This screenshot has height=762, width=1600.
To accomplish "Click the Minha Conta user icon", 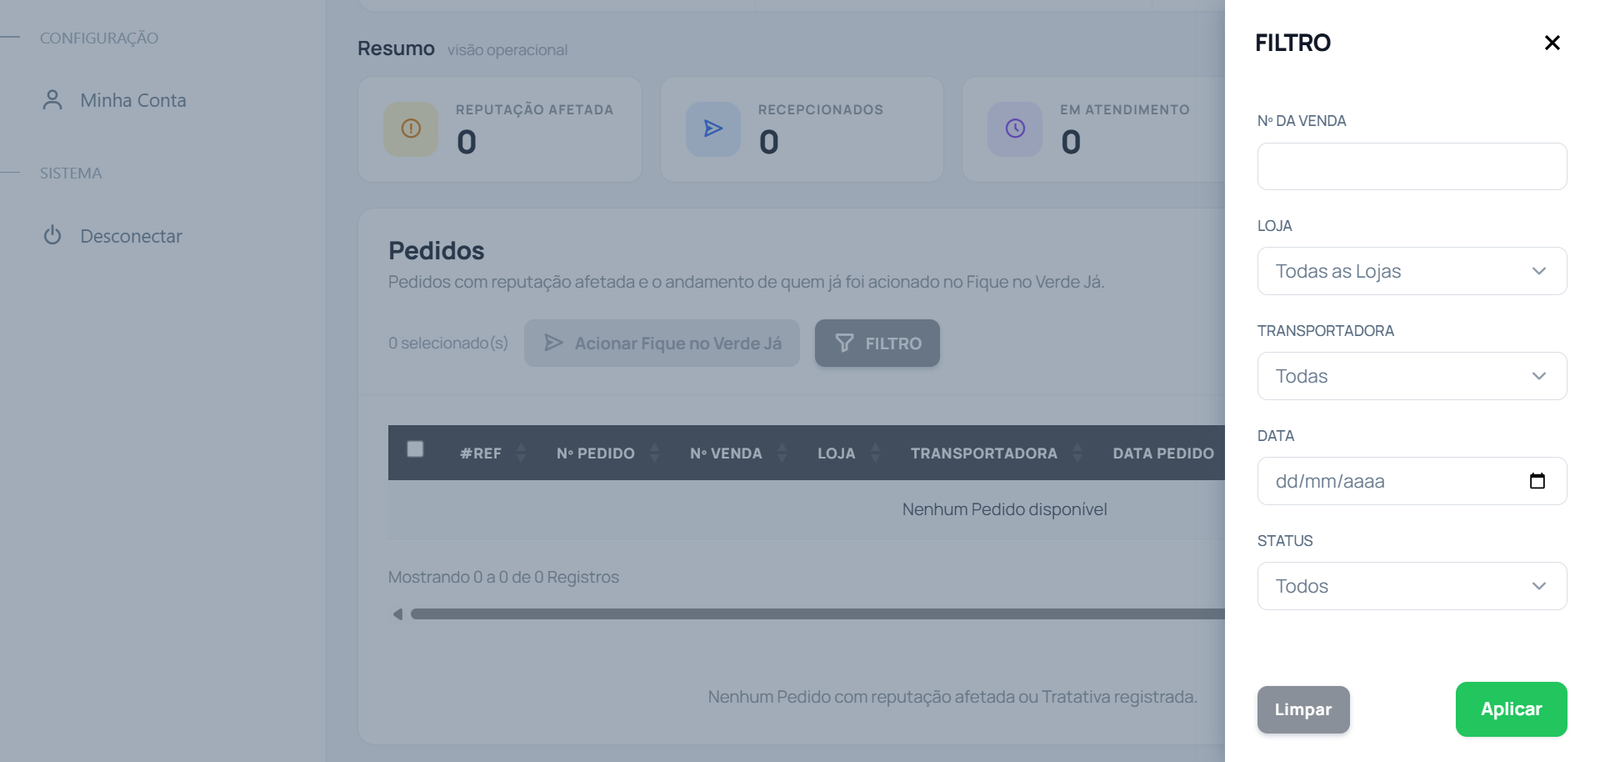I will (x=53, y=100).
